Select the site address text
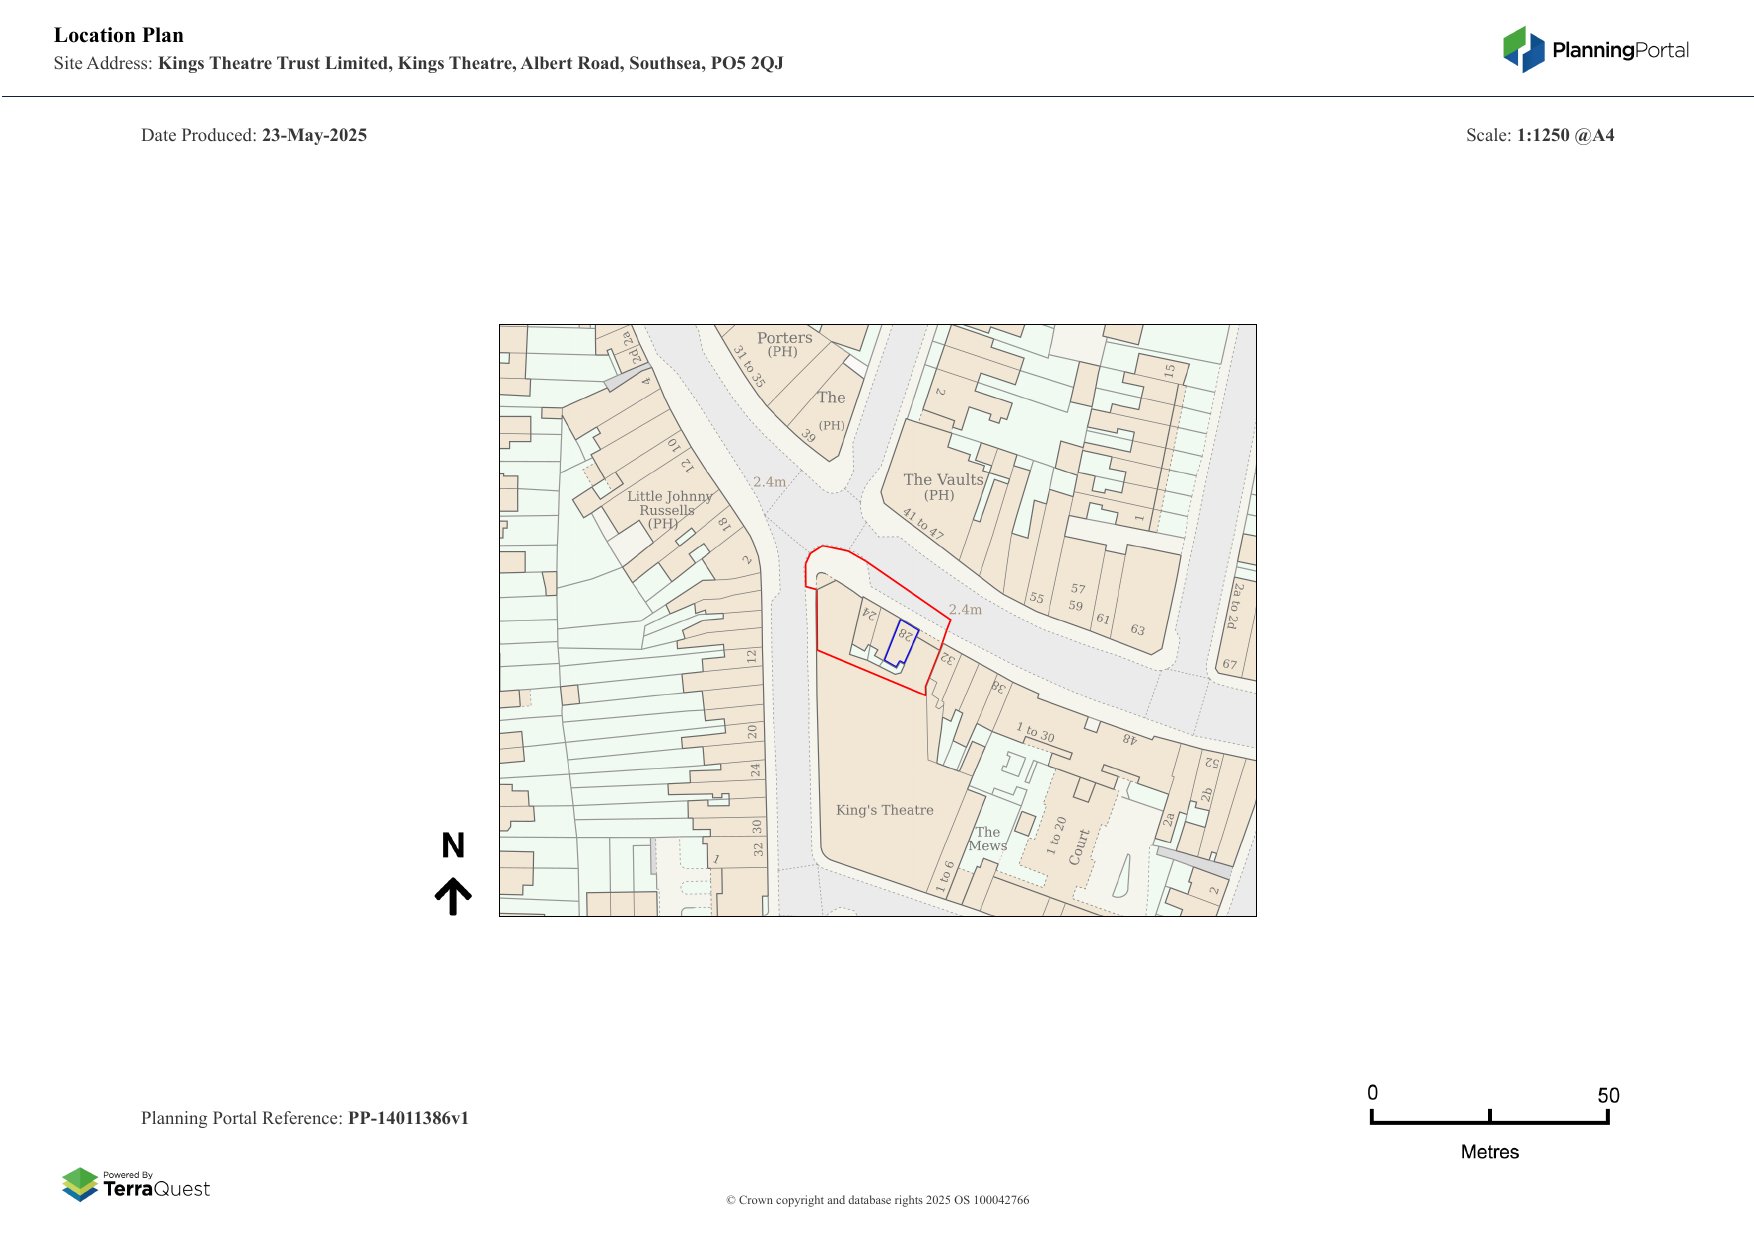This screenshot has width=1754, height=1241. (x=470, y=64)
